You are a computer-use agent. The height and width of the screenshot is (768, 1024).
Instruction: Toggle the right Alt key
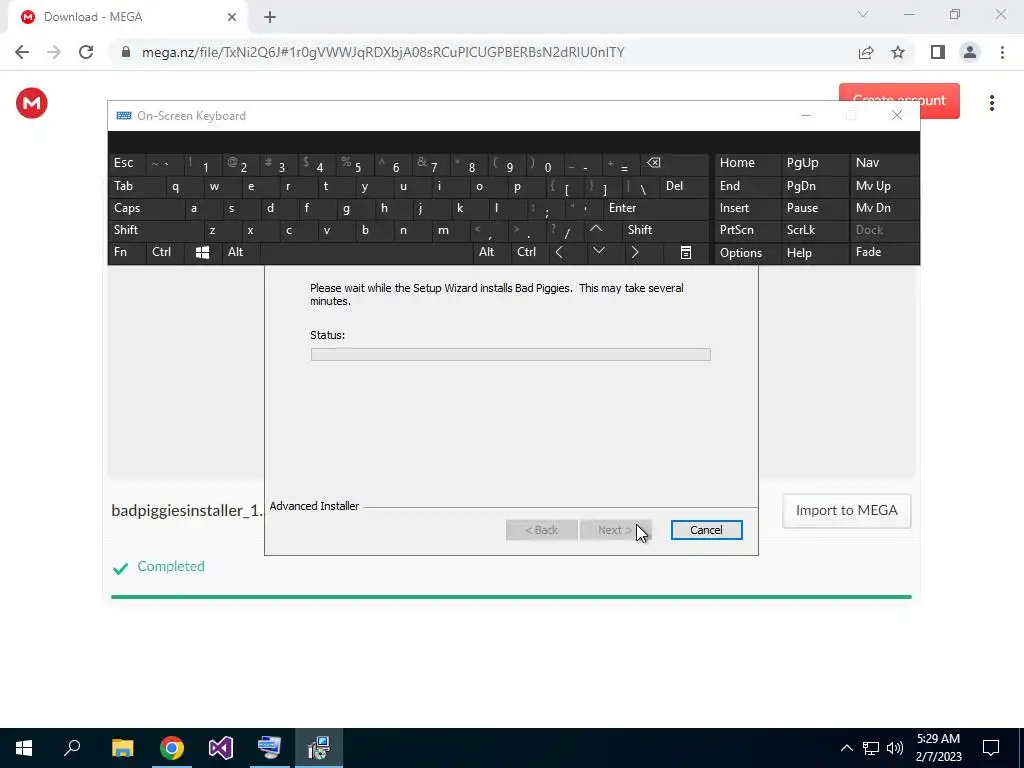coord(491,252)
